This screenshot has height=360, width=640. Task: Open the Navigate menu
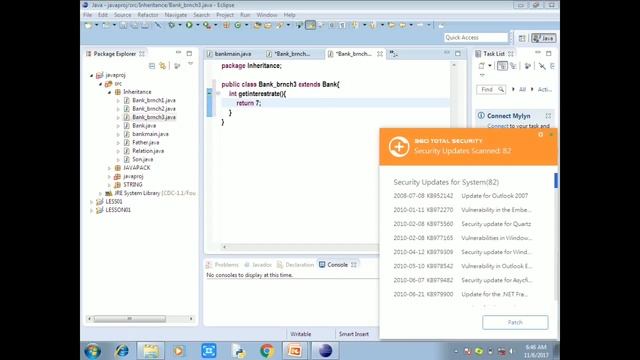point(176,15)
